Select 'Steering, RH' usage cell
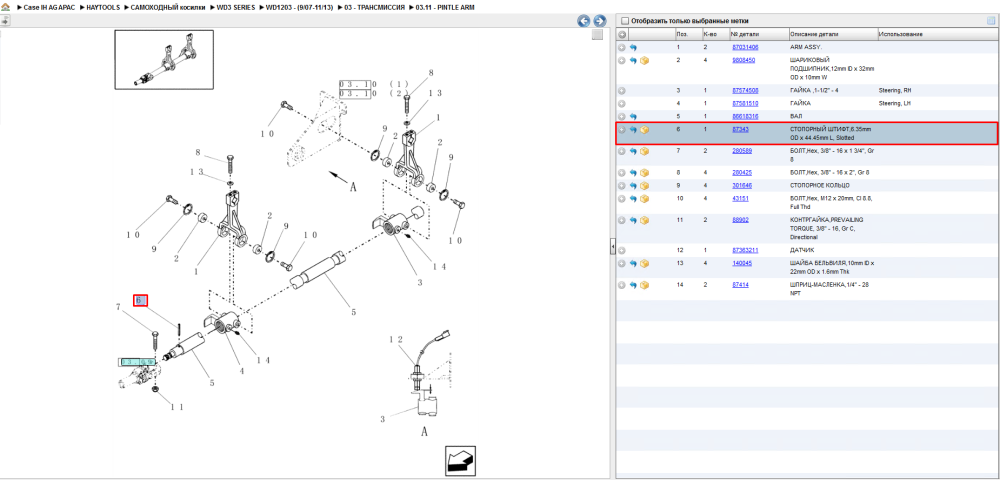This screenshot has width=1000, height=480. (893, 91)
